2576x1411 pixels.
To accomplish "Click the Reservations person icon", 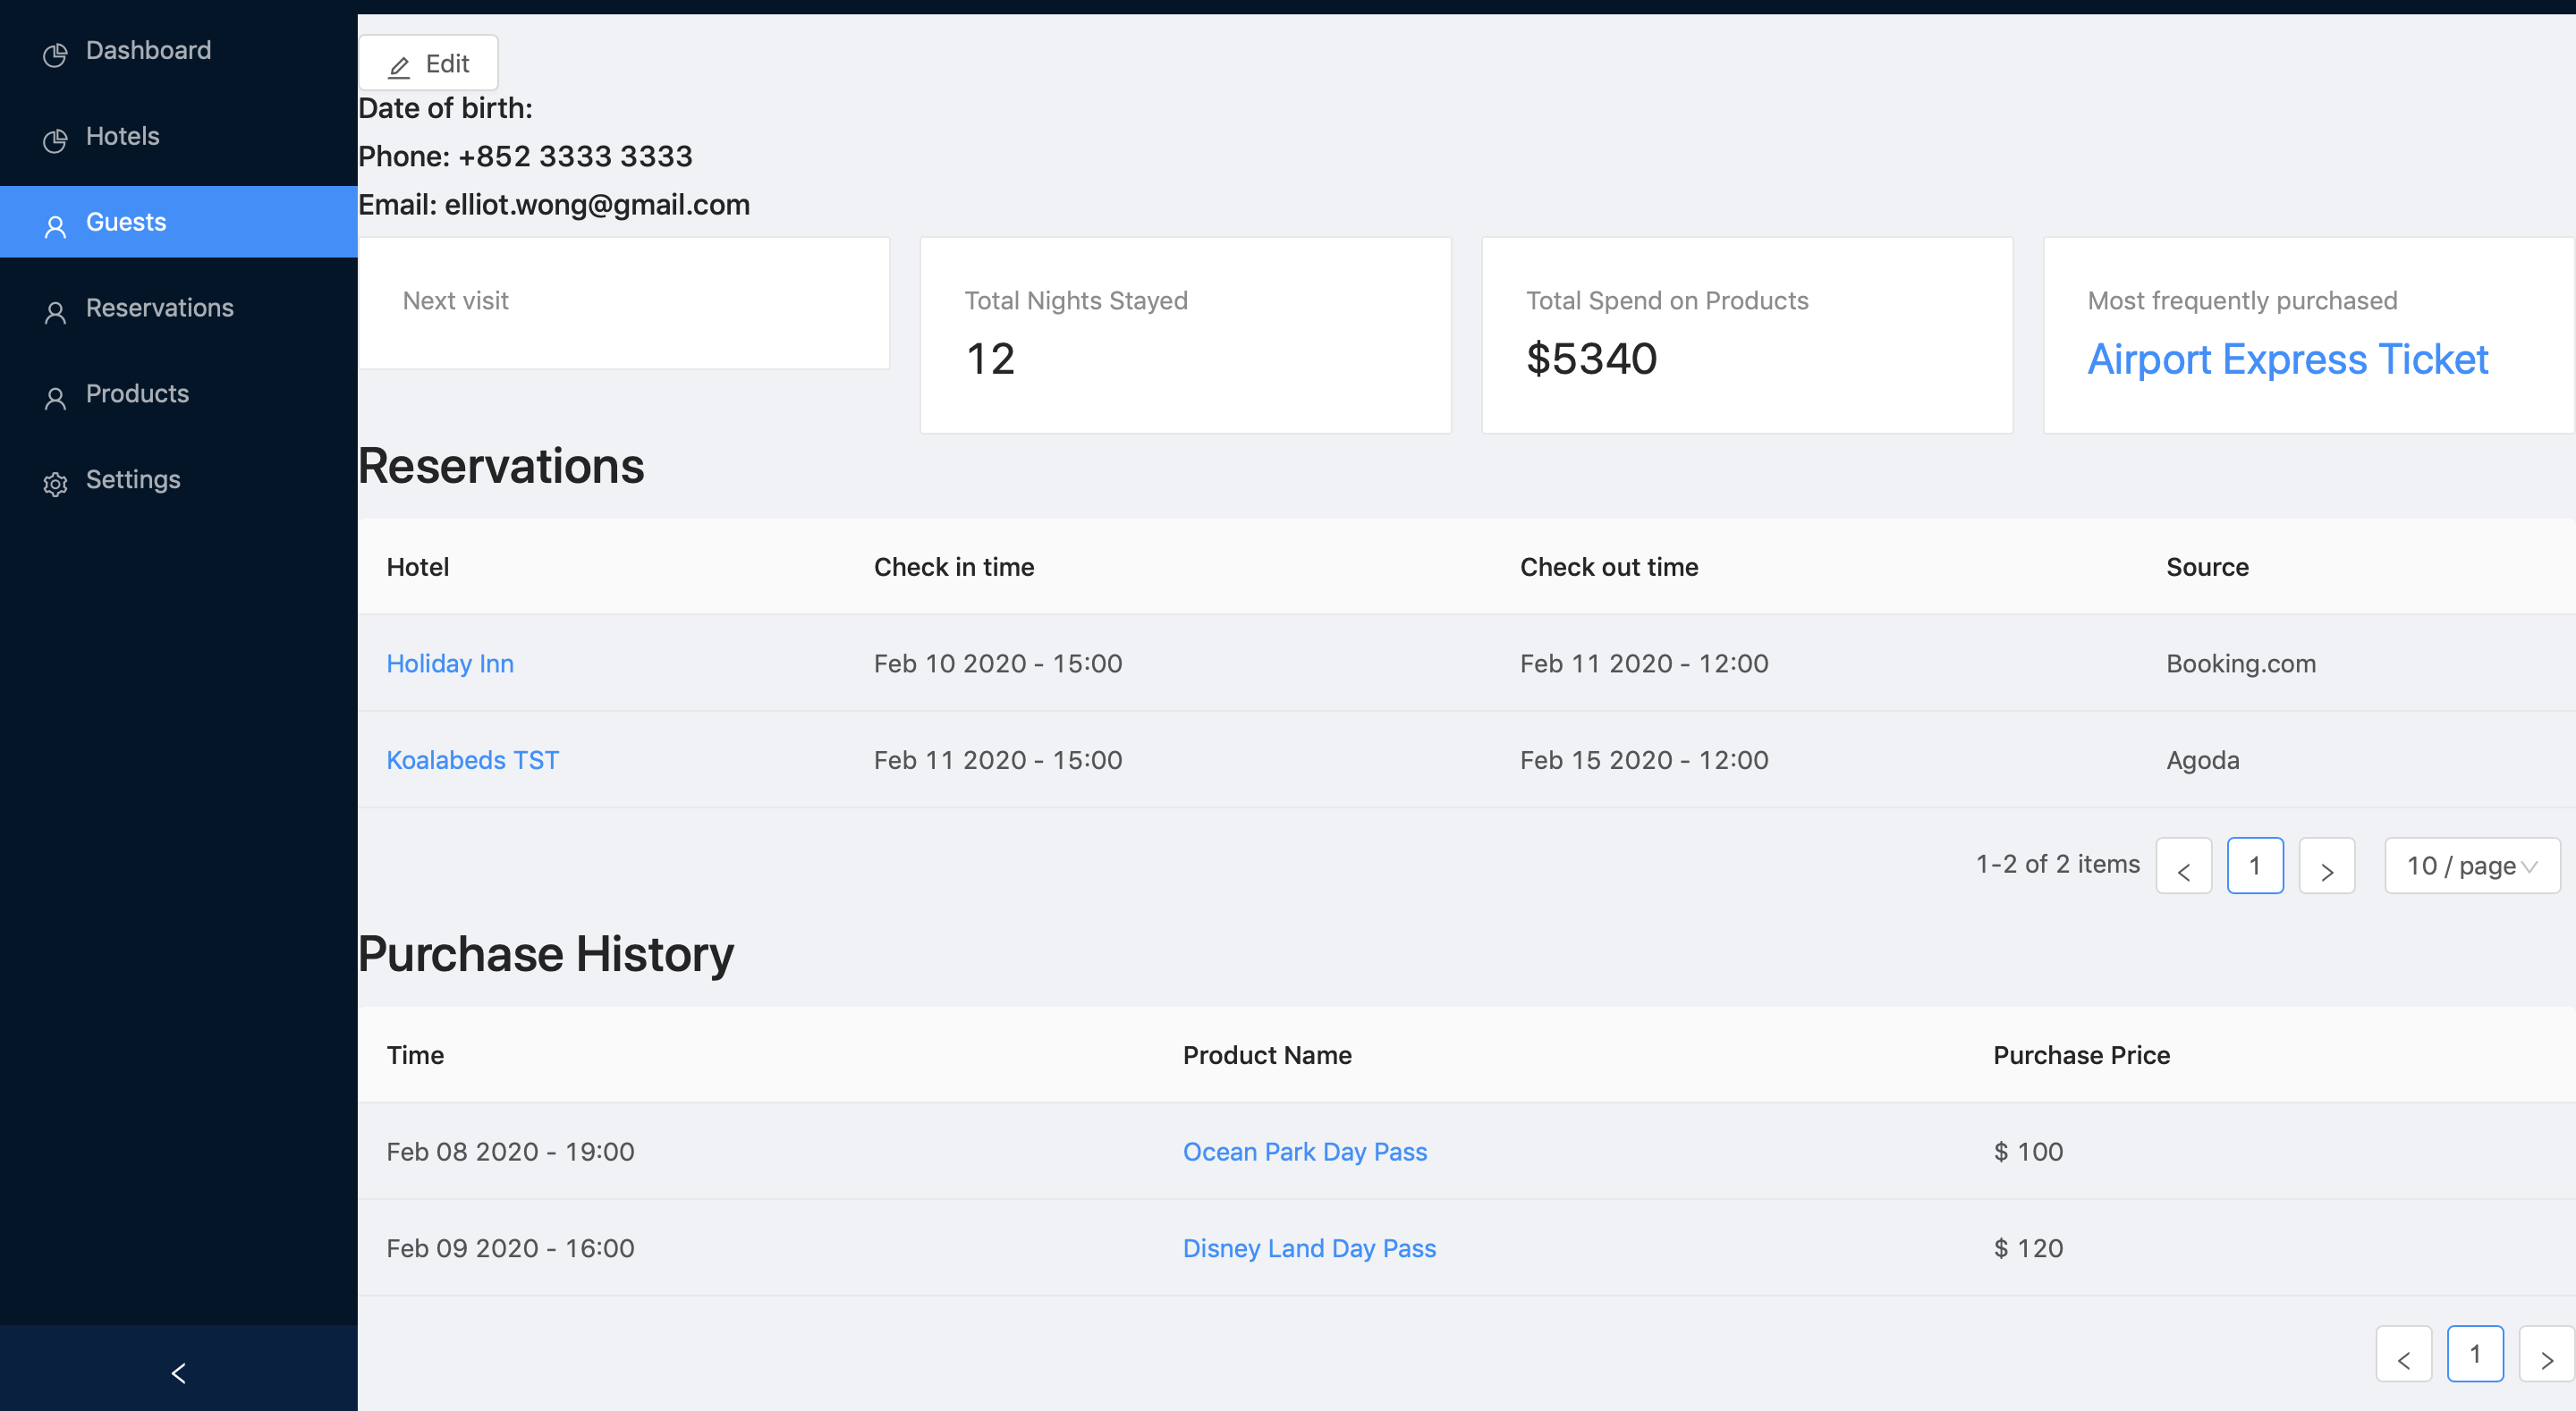I will (55, 311).
